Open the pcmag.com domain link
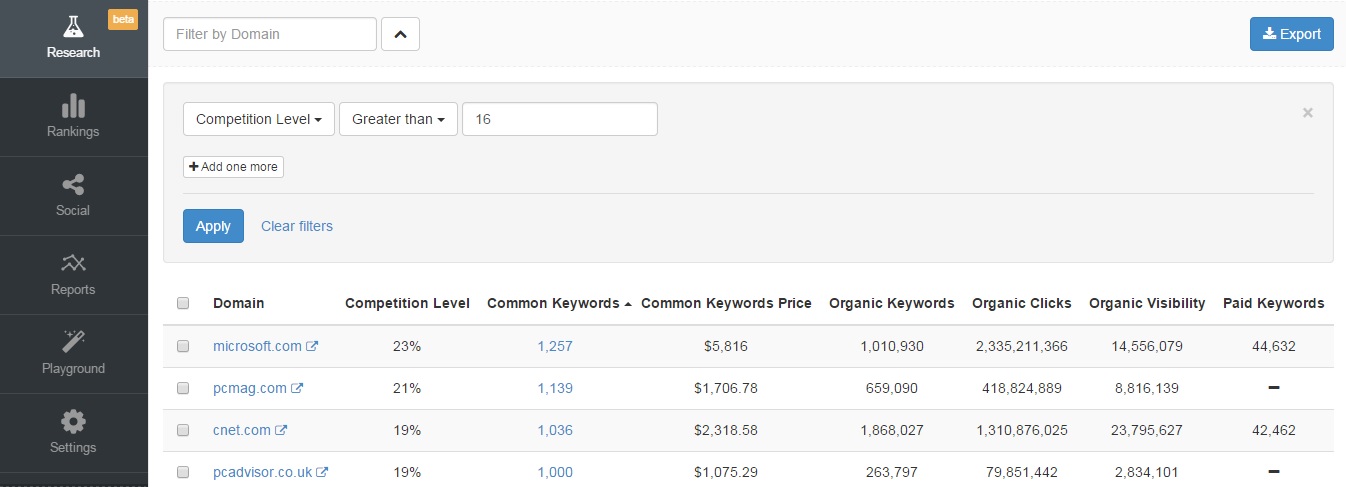Viewport: 1346px width, 487px height. [x=250, y=388]
